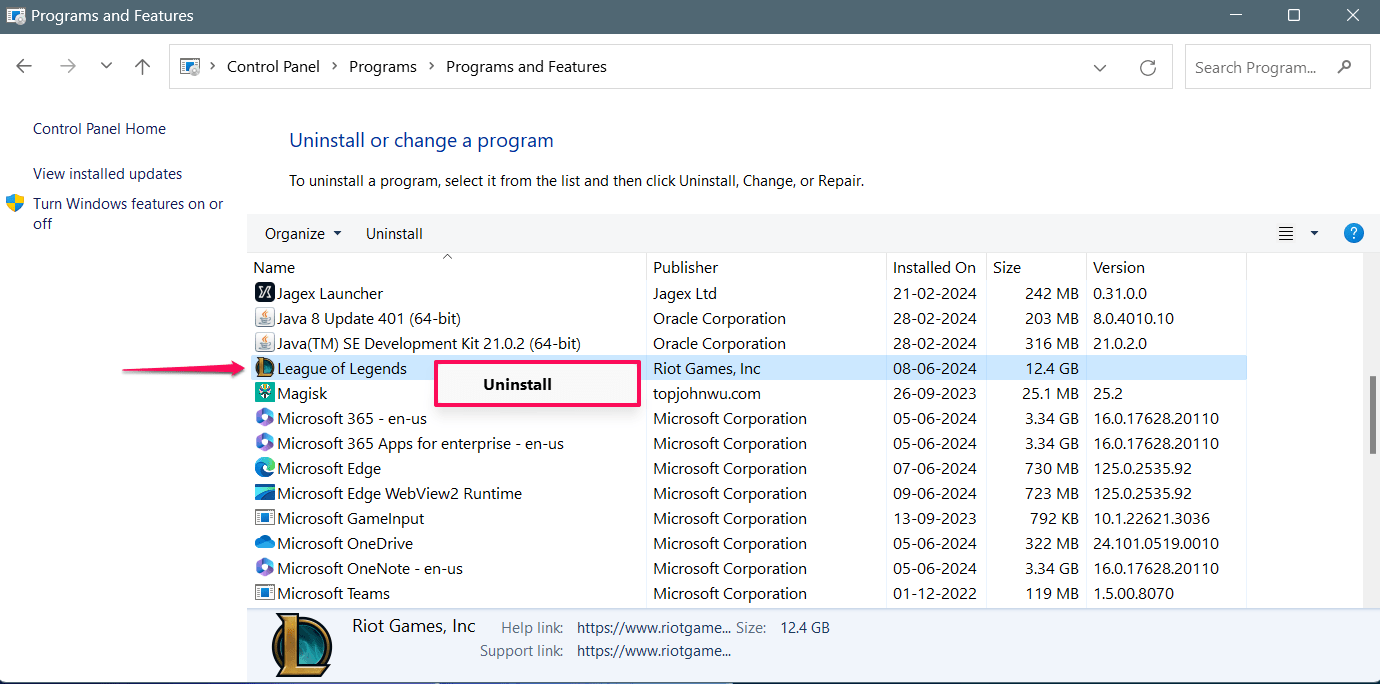Click the Microsoft OneDrive icon

(264, 543)
